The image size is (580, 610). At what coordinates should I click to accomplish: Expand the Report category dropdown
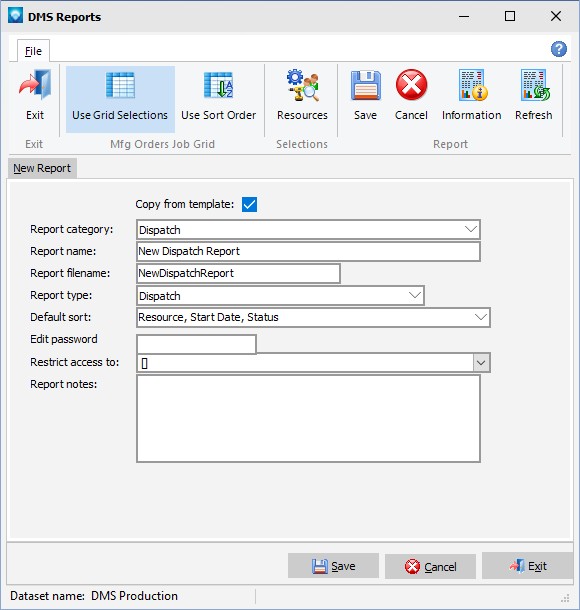(471, 230)
